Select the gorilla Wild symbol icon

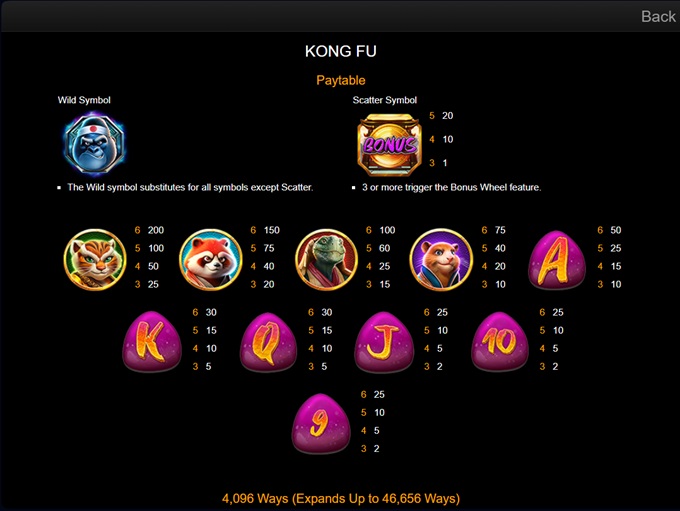point(94,144)
